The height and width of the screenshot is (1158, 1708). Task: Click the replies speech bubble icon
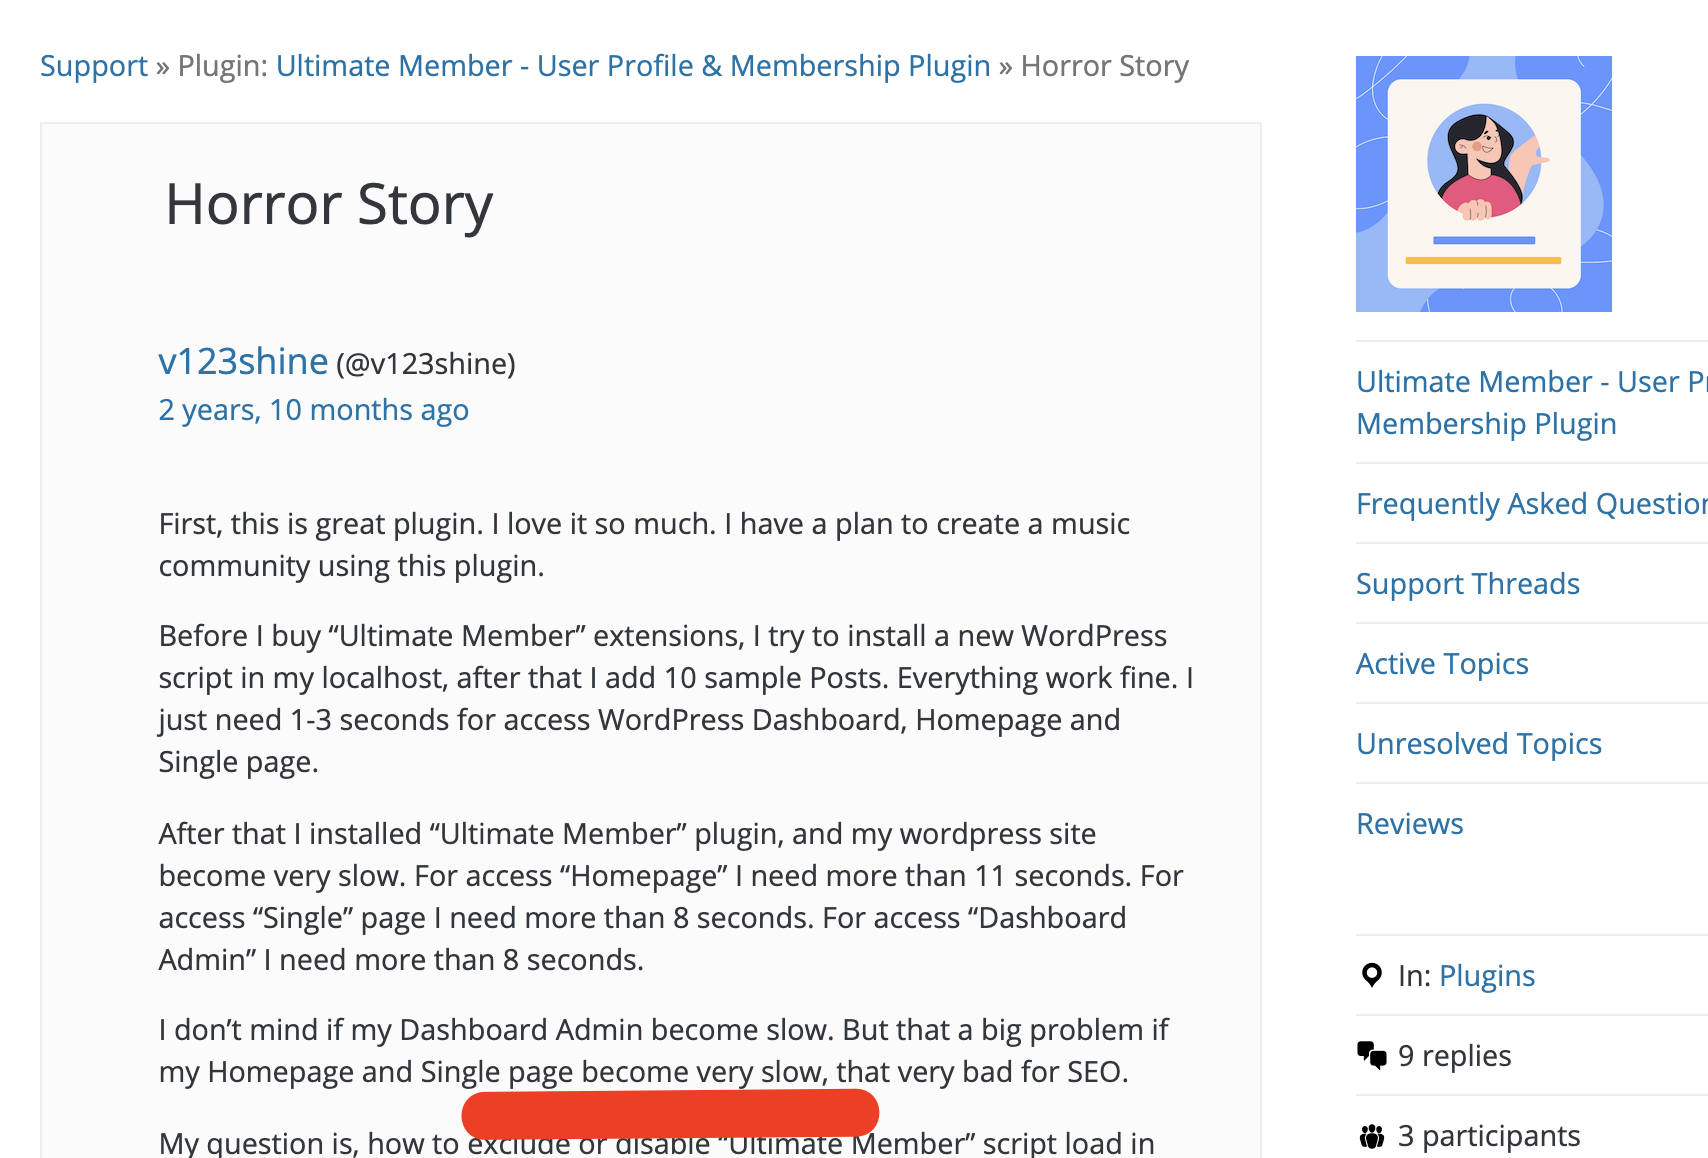pos(1372,1055)
